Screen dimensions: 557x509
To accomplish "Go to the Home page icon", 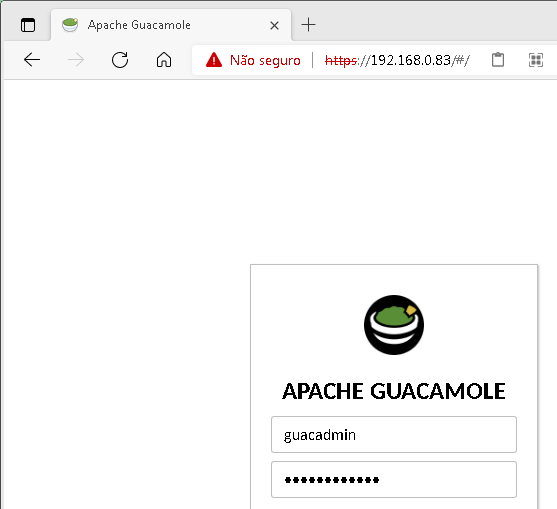I will [x=164, y=60].
